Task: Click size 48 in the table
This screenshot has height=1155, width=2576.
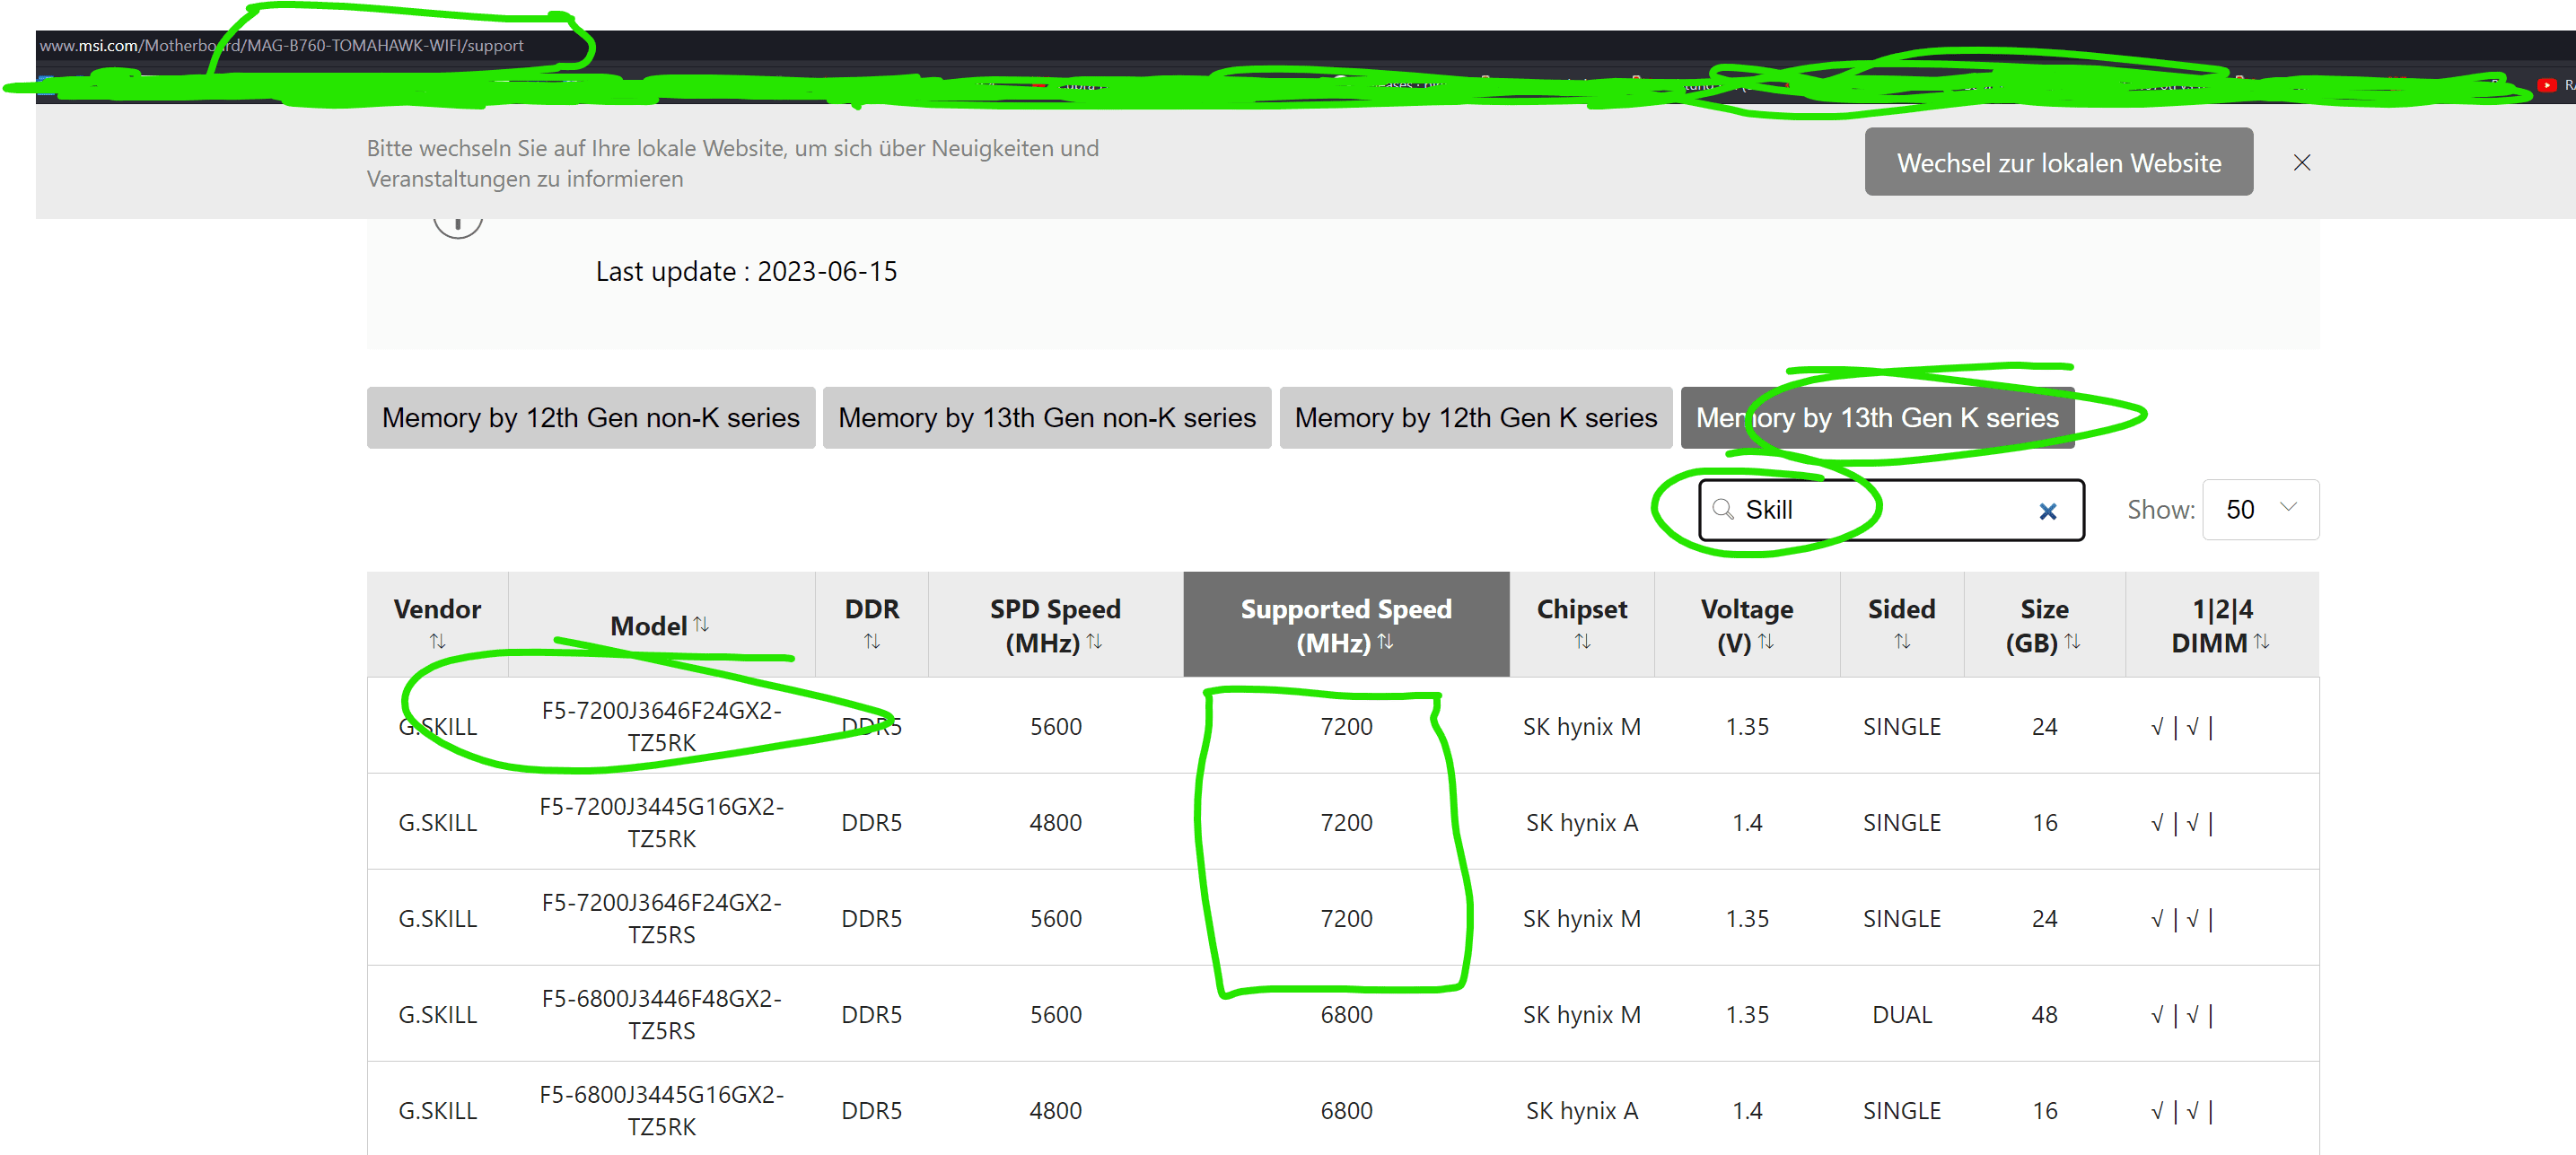Action: [x=2043, y=1014]
